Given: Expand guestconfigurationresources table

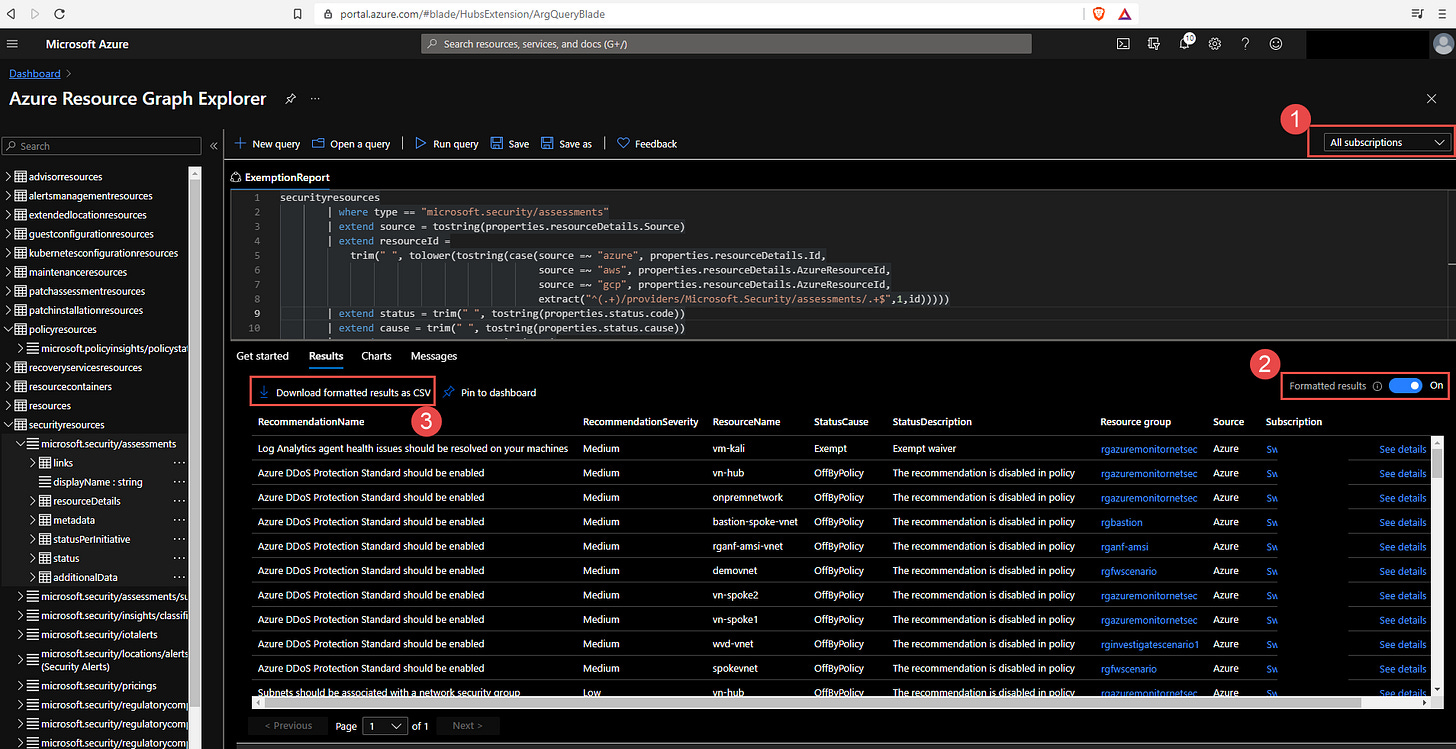Looking at the screenshot, I should (x=9, y=234).
